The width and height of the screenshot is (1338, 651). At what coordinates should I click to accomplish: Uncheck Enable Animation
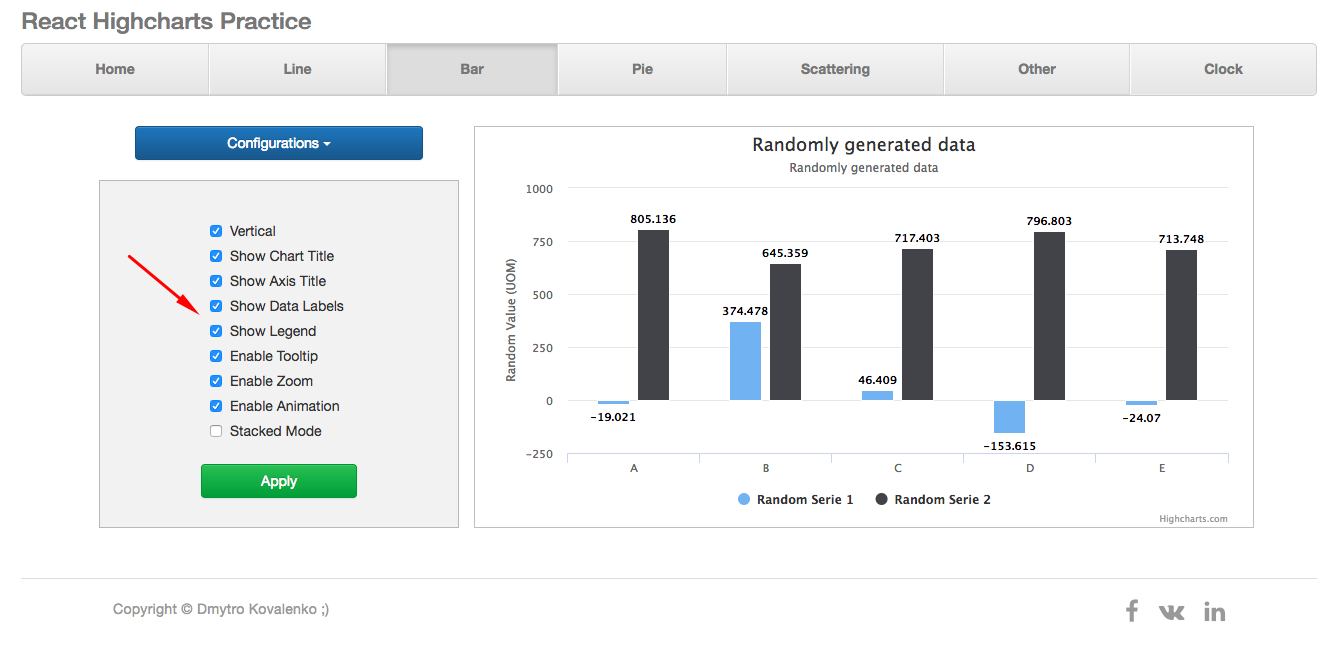pos(215,405)
